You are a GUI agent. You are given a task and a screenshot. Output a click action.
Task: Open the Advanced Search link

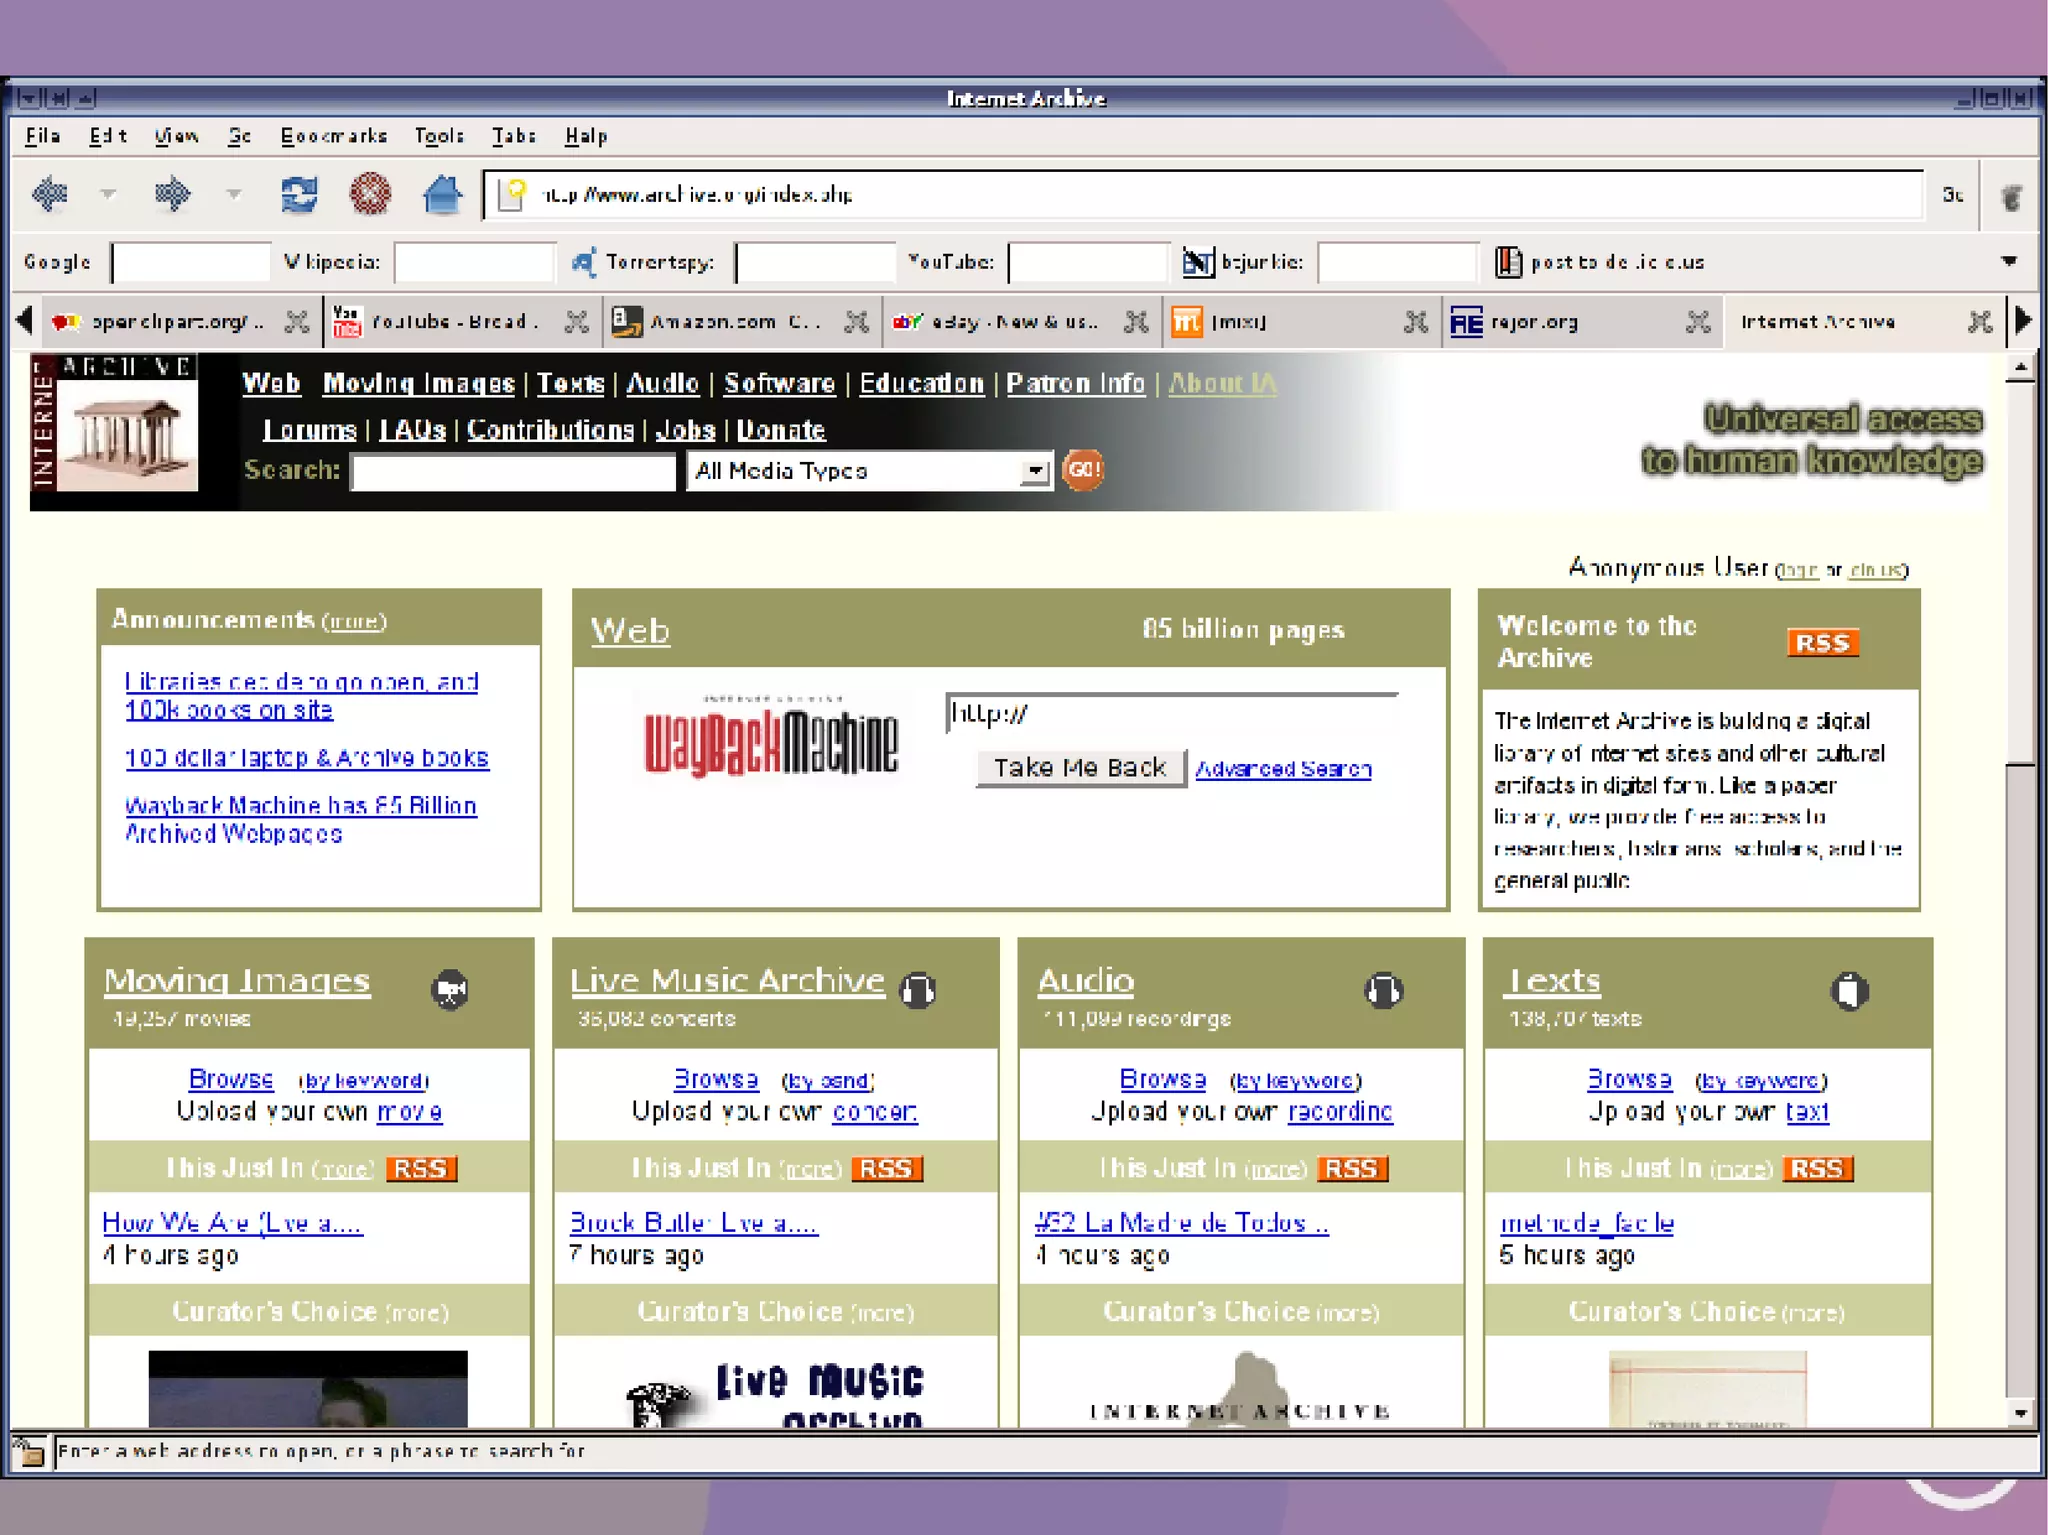1283,769
